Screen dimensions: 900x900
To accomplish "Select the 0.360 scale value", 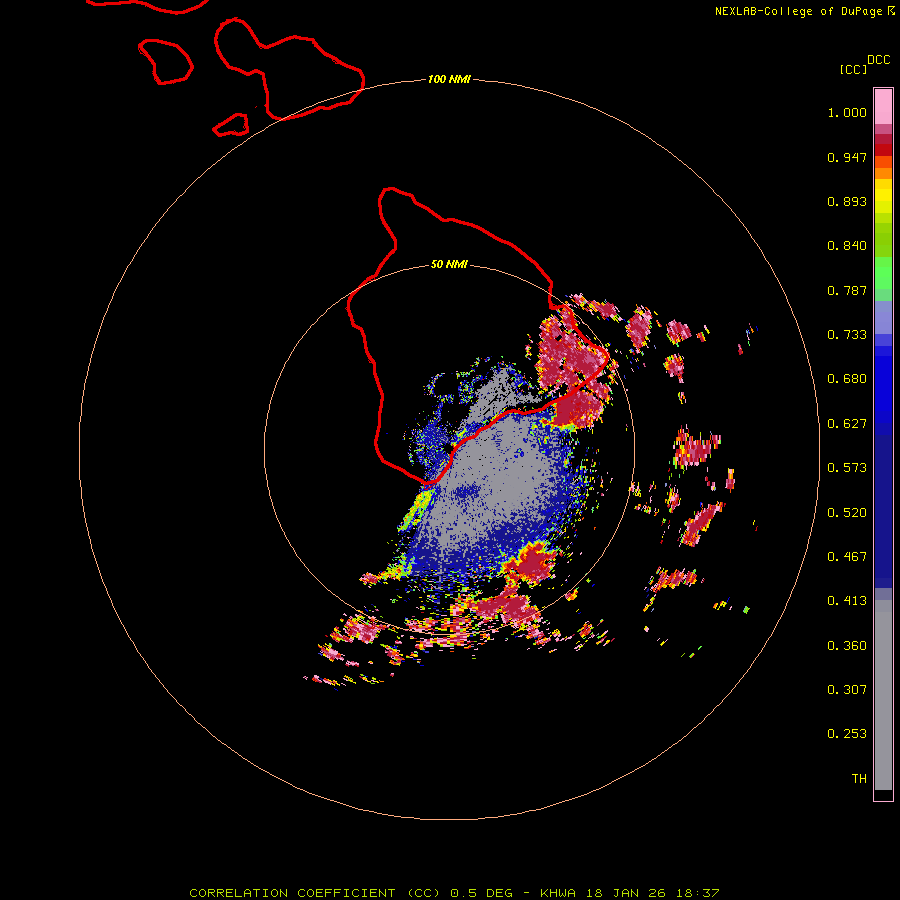I will 847,646.
